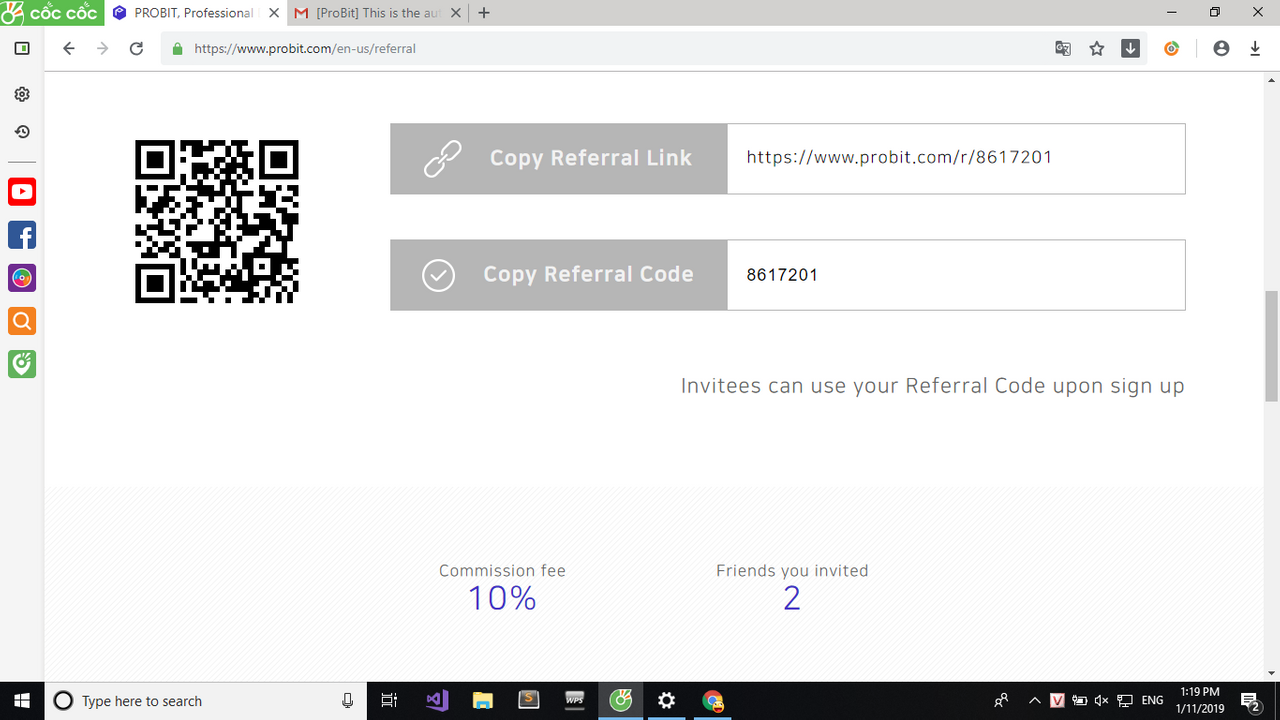The width and height of the screenshot is (1280, 720).
Task: Open the notification center icon
Action: (1250, 701)
